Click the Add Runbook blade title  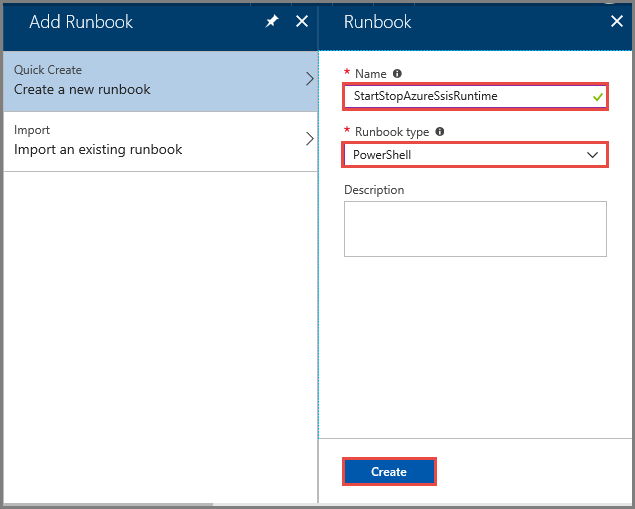coord(81,22)
